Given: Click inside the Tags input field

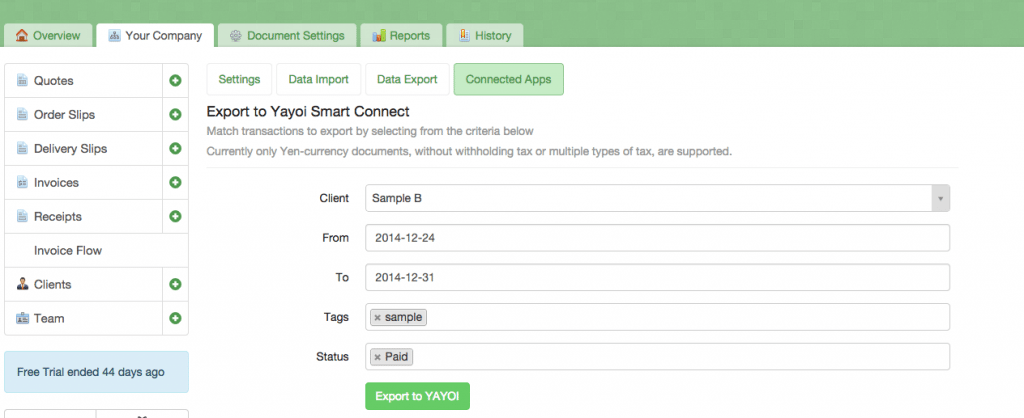Looking at the screenshot, I should click(657, 317).
